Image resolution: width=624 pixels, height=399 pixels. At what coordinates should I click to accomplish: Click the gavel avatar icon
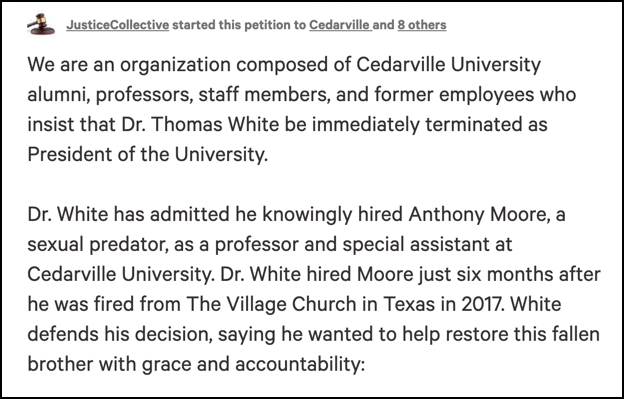click(x=41, y=24)
